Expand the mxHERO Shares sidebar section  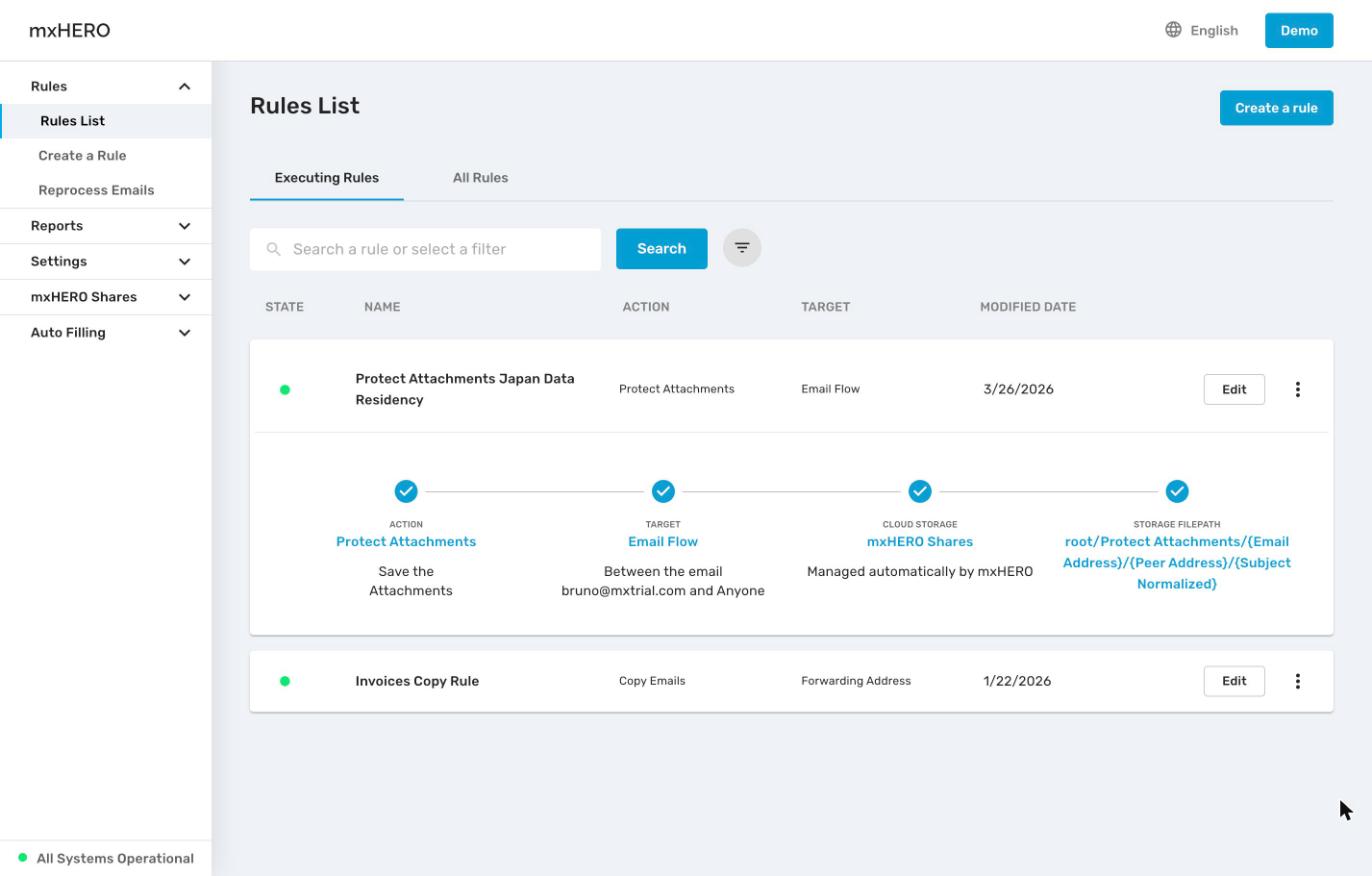pyautogui.click(x=184, y=297)
